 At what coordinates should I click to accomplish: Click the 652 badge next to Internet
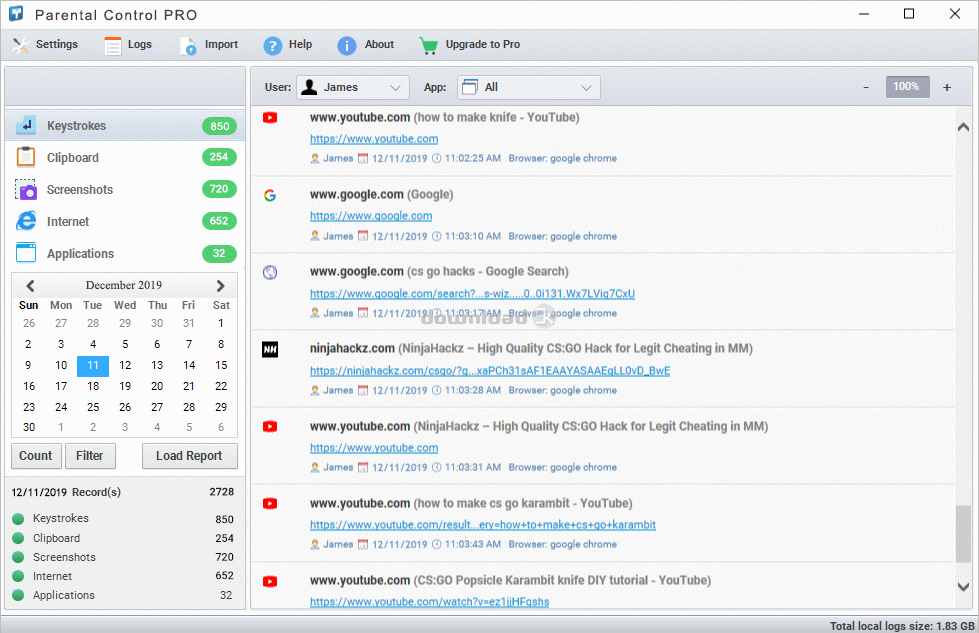pos(219,221)
